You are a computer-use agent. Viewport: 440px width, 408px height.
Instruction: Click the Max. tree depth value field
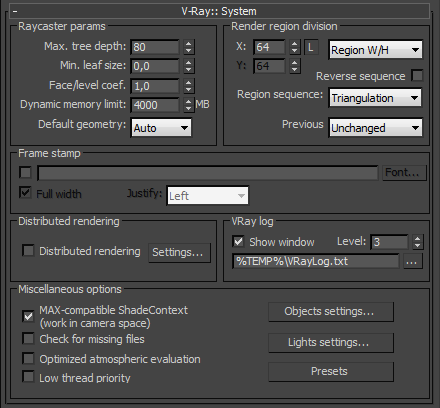click(x=155, y=47)
